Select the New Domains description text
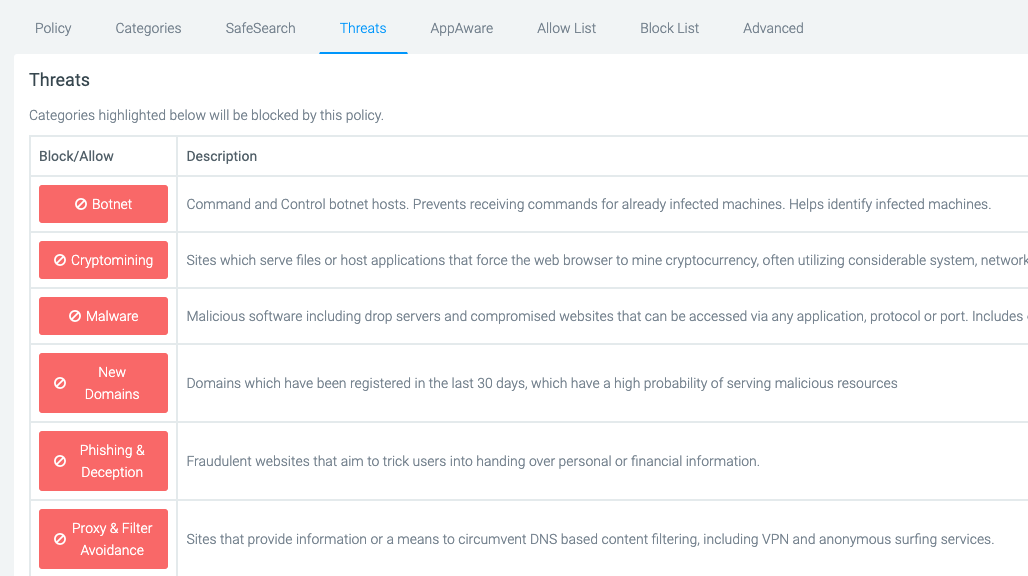The image size is (1028, 576). tap(542, 383)
